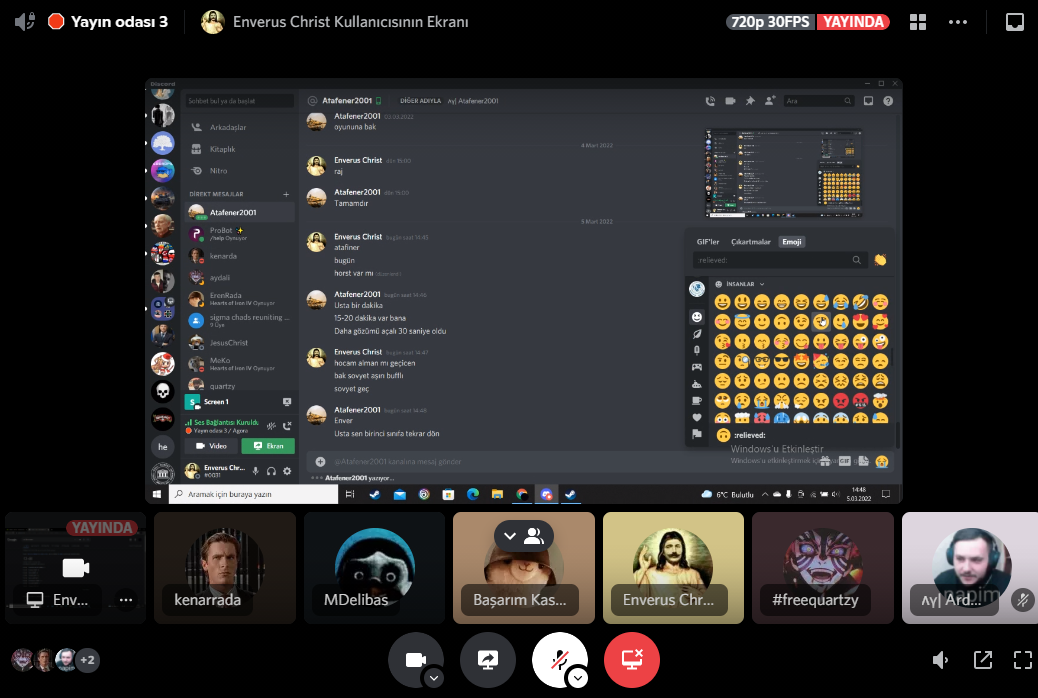
Task: In streamed screen, click voice disconnect phone icon
Action: point(287,426)
